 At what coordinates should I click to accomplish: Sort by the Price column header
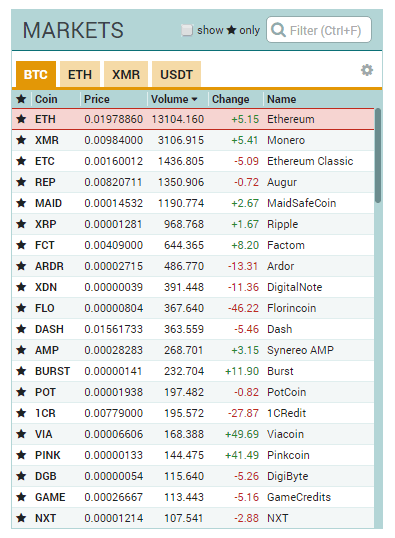(x=97, y=99)
